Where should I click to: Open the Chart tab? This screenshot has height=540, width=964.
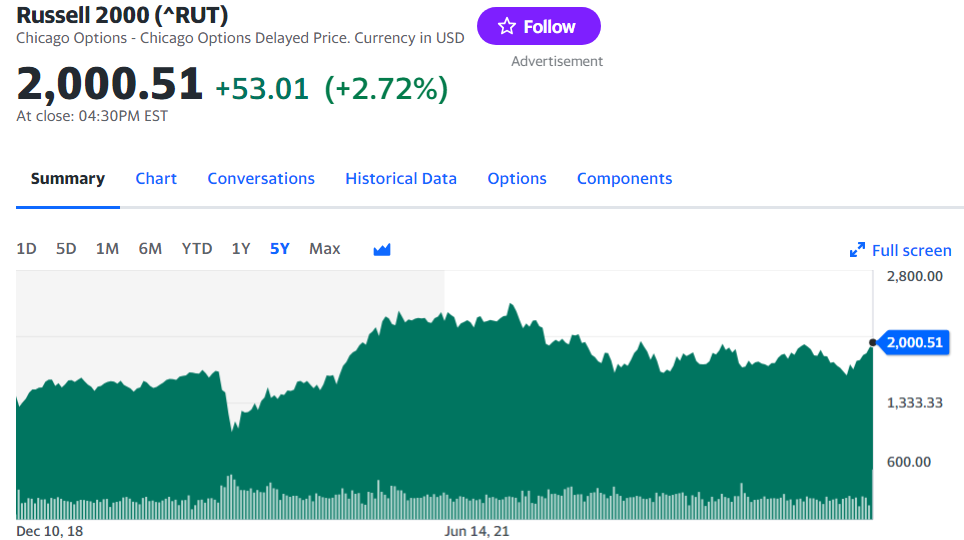pos(156,178)
